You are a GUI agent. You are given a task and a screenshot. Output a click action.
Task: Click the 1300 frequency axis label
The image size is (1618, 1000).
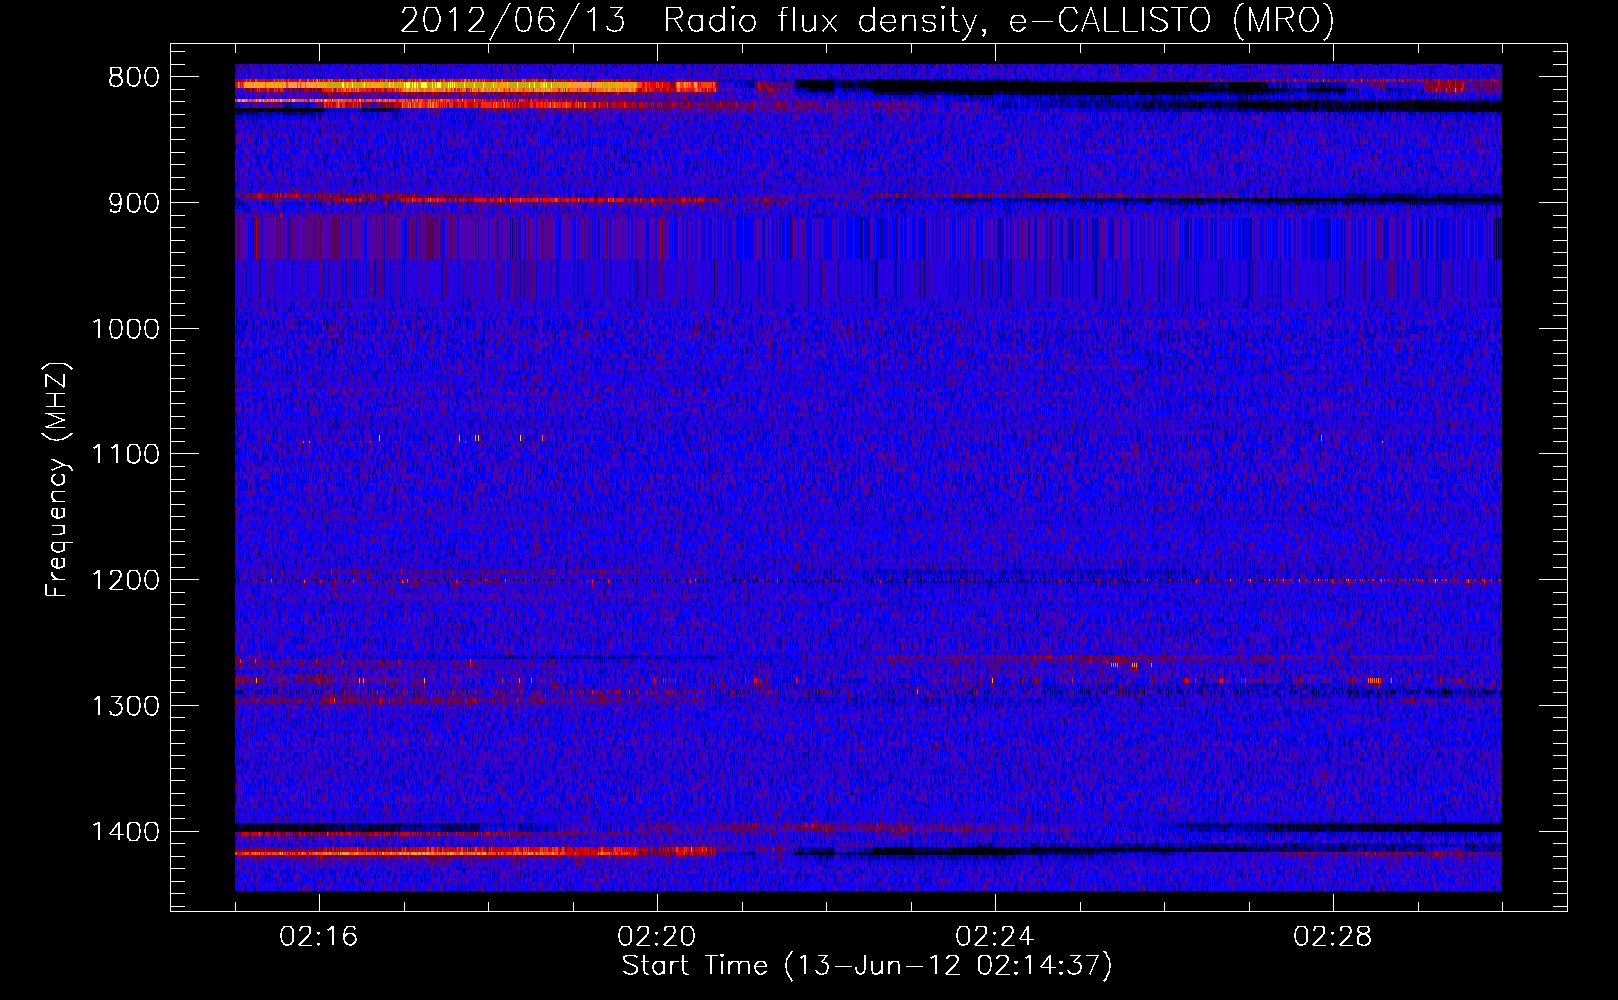[x=125, y=706]
